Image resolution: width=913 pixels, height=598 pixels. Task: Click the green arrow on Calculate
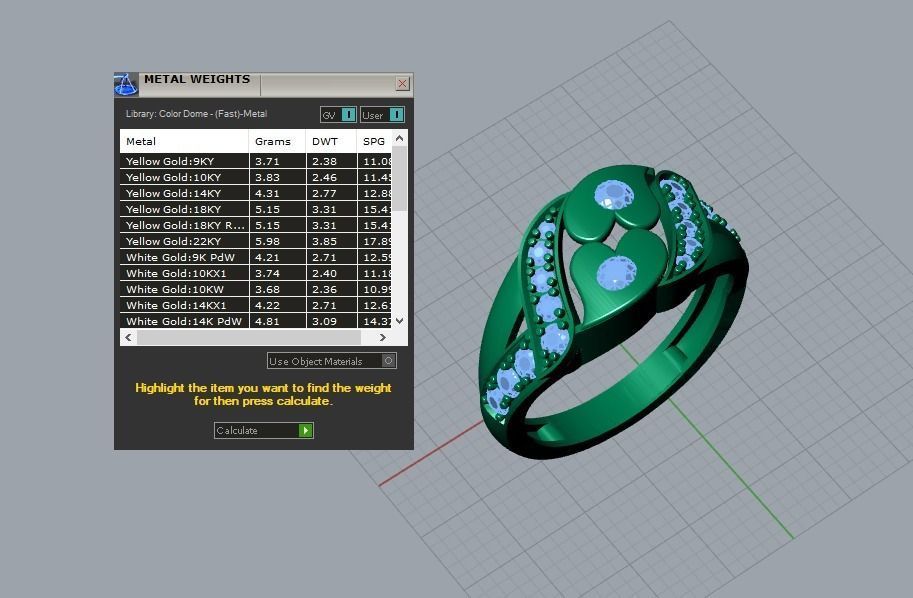(306, 430)
